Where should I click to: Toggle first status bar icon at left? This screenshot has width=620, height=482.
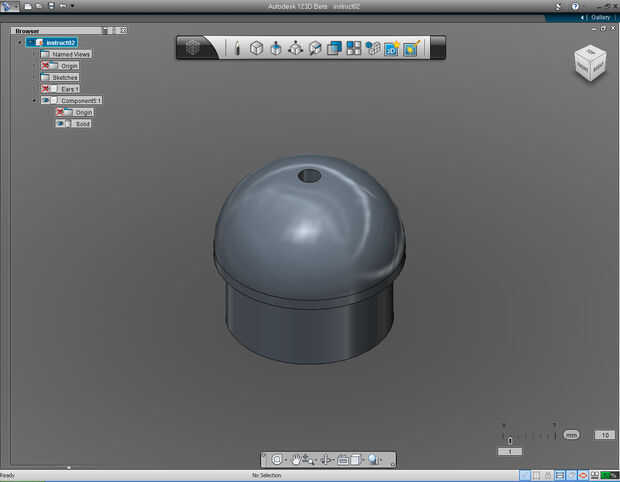[x=524, y=475]
